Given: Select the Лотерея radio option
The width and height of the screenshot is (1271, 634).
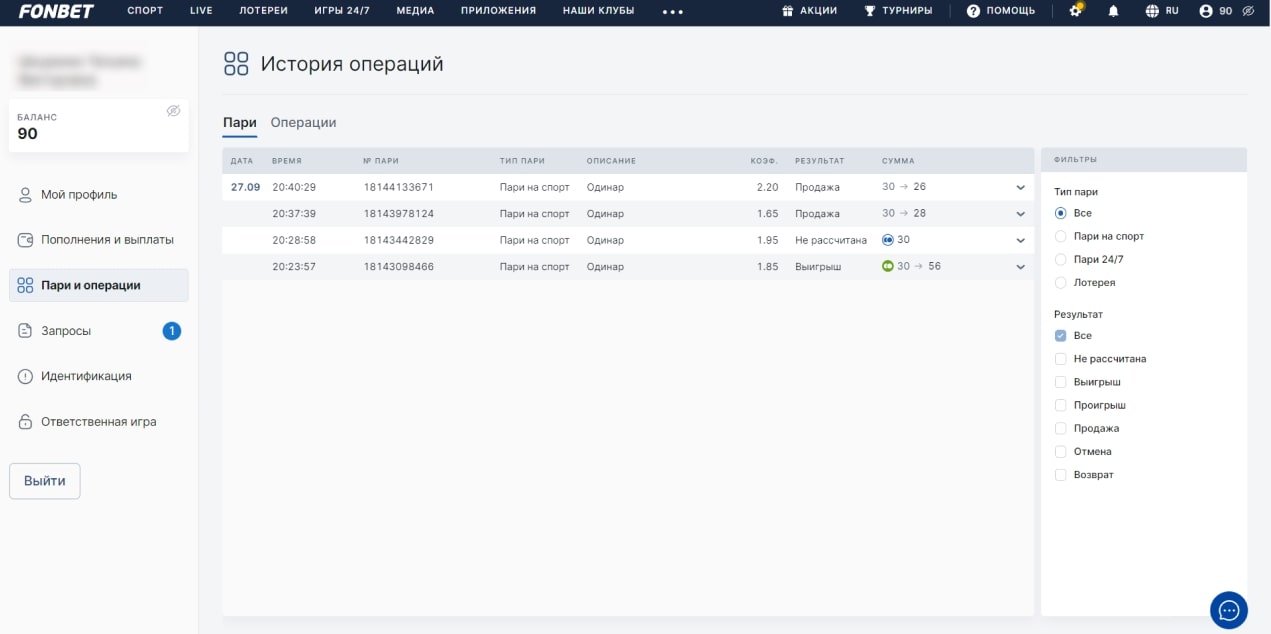Looking at the screenshot, I should (1061, 283).
